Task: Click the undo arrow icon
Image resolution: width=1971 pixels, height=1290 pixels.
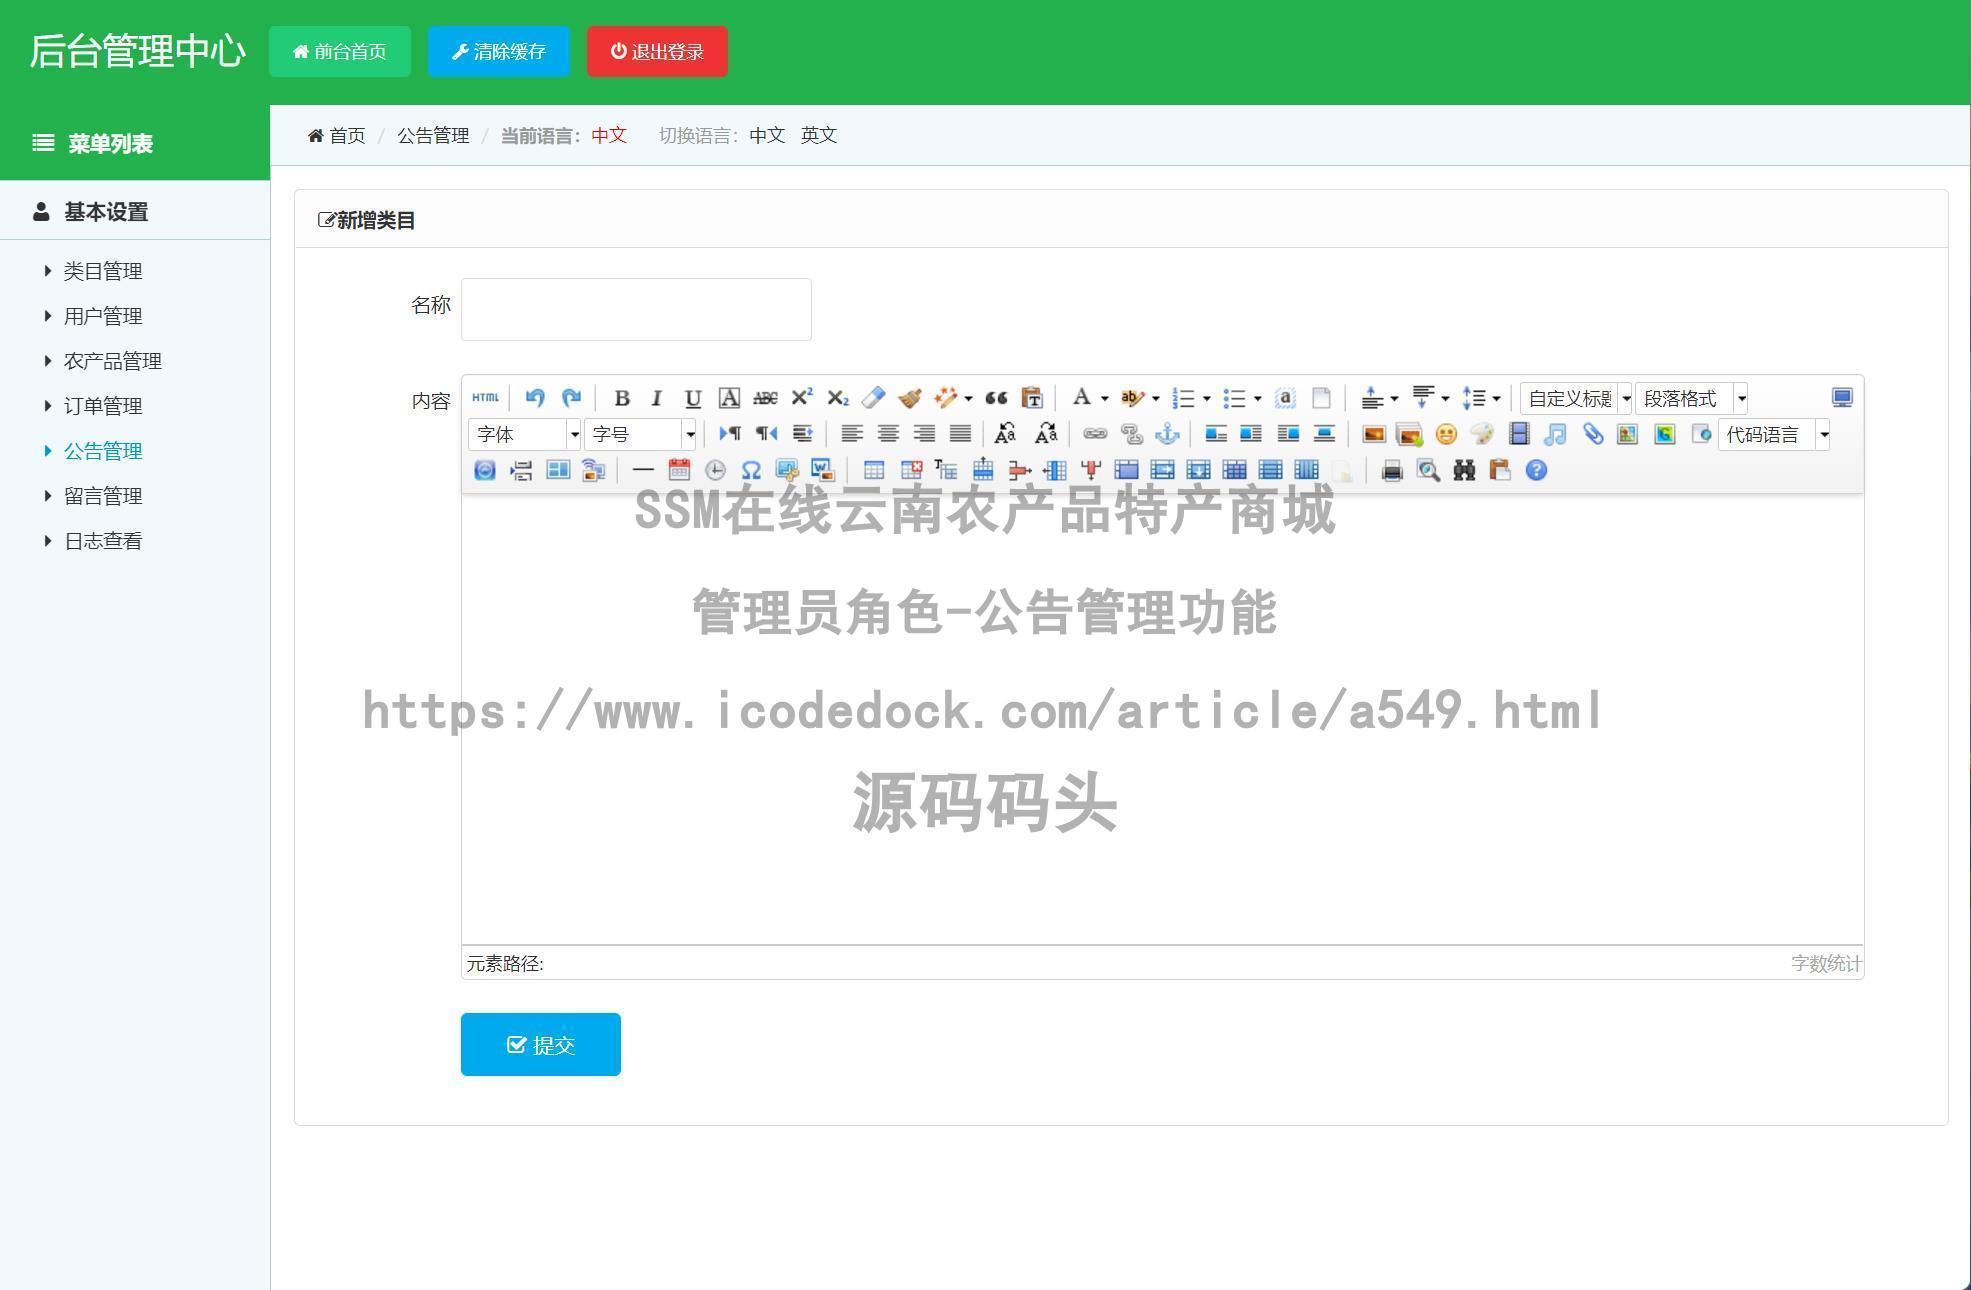Action: coord(535,398)
